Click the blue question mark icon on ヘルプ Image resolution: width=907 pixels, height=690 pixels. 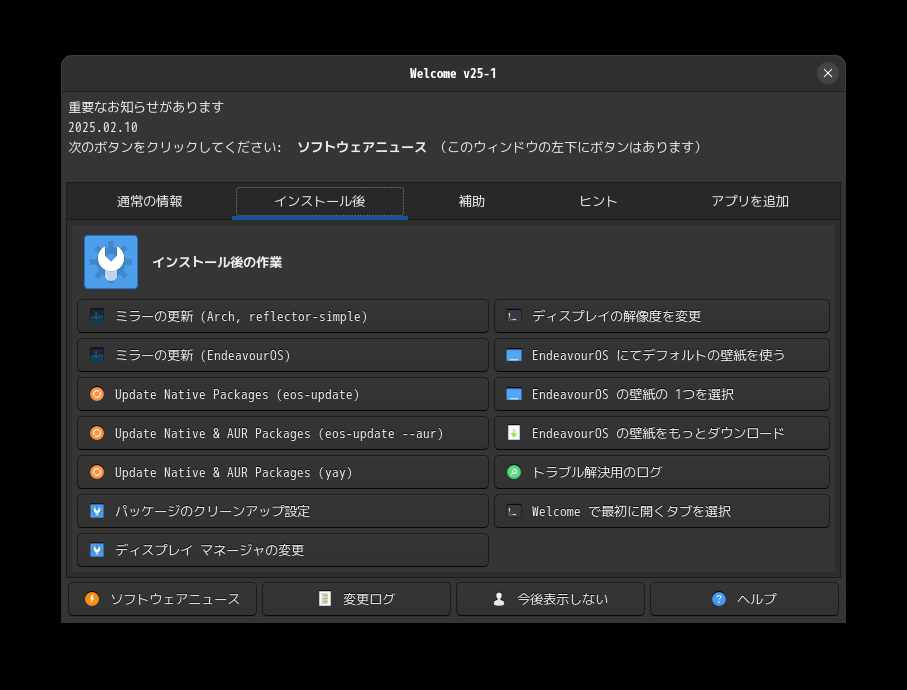tap(718, 599)
